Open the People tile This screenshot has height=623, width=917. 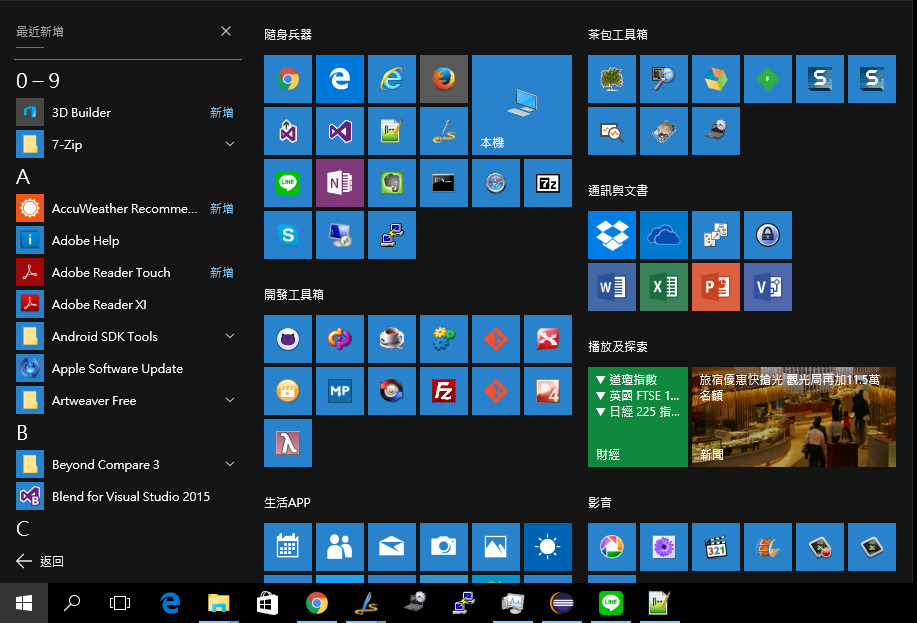tap(340, 547)
